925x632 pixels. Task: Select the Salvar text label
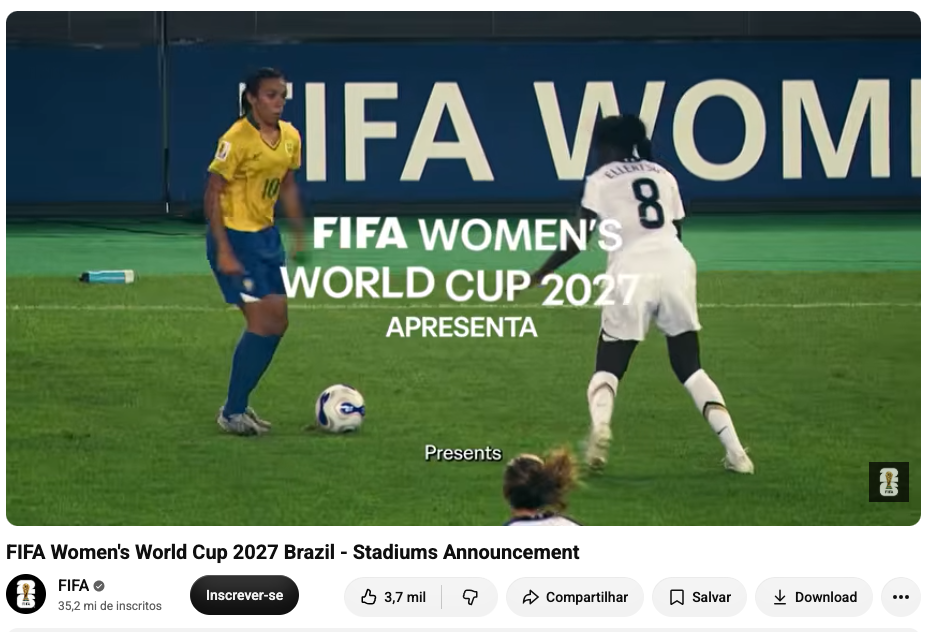(711, 597)
